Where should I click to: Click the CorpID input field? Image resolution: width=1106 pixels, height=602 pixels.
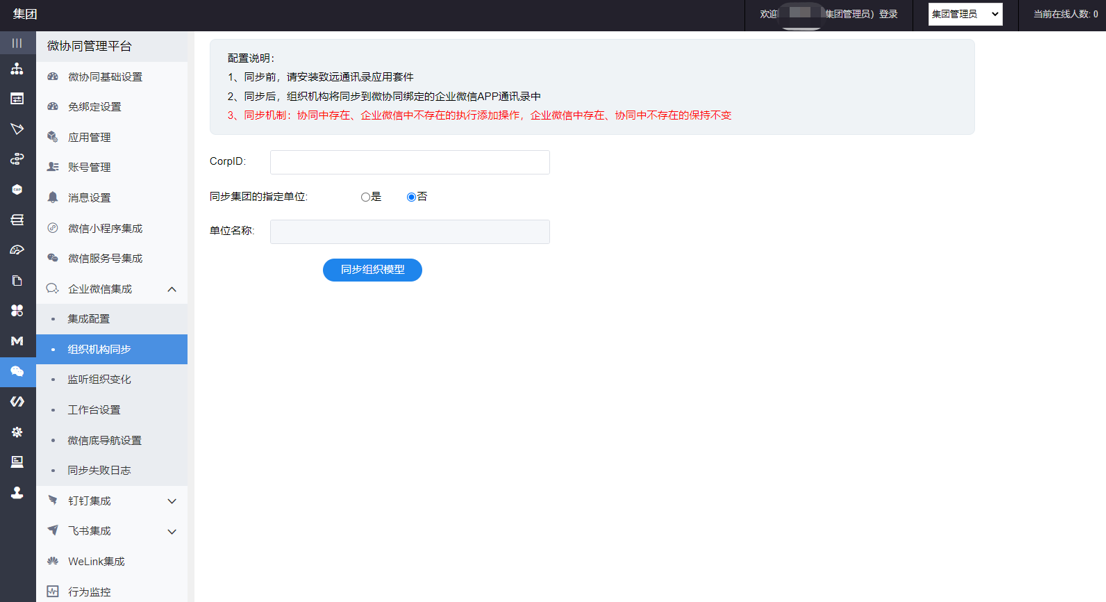click(409, 162)
